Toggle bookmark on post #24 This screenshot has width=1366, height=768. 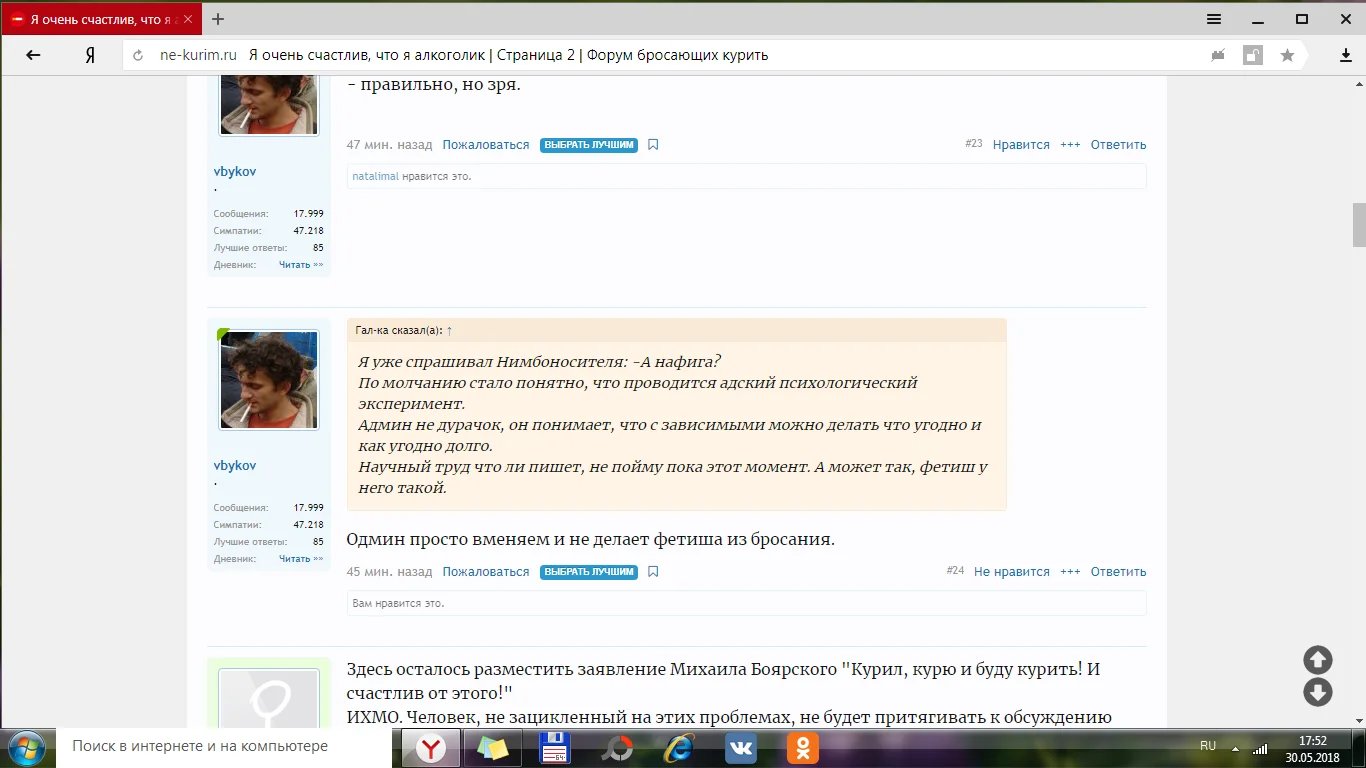click(653, 572)
